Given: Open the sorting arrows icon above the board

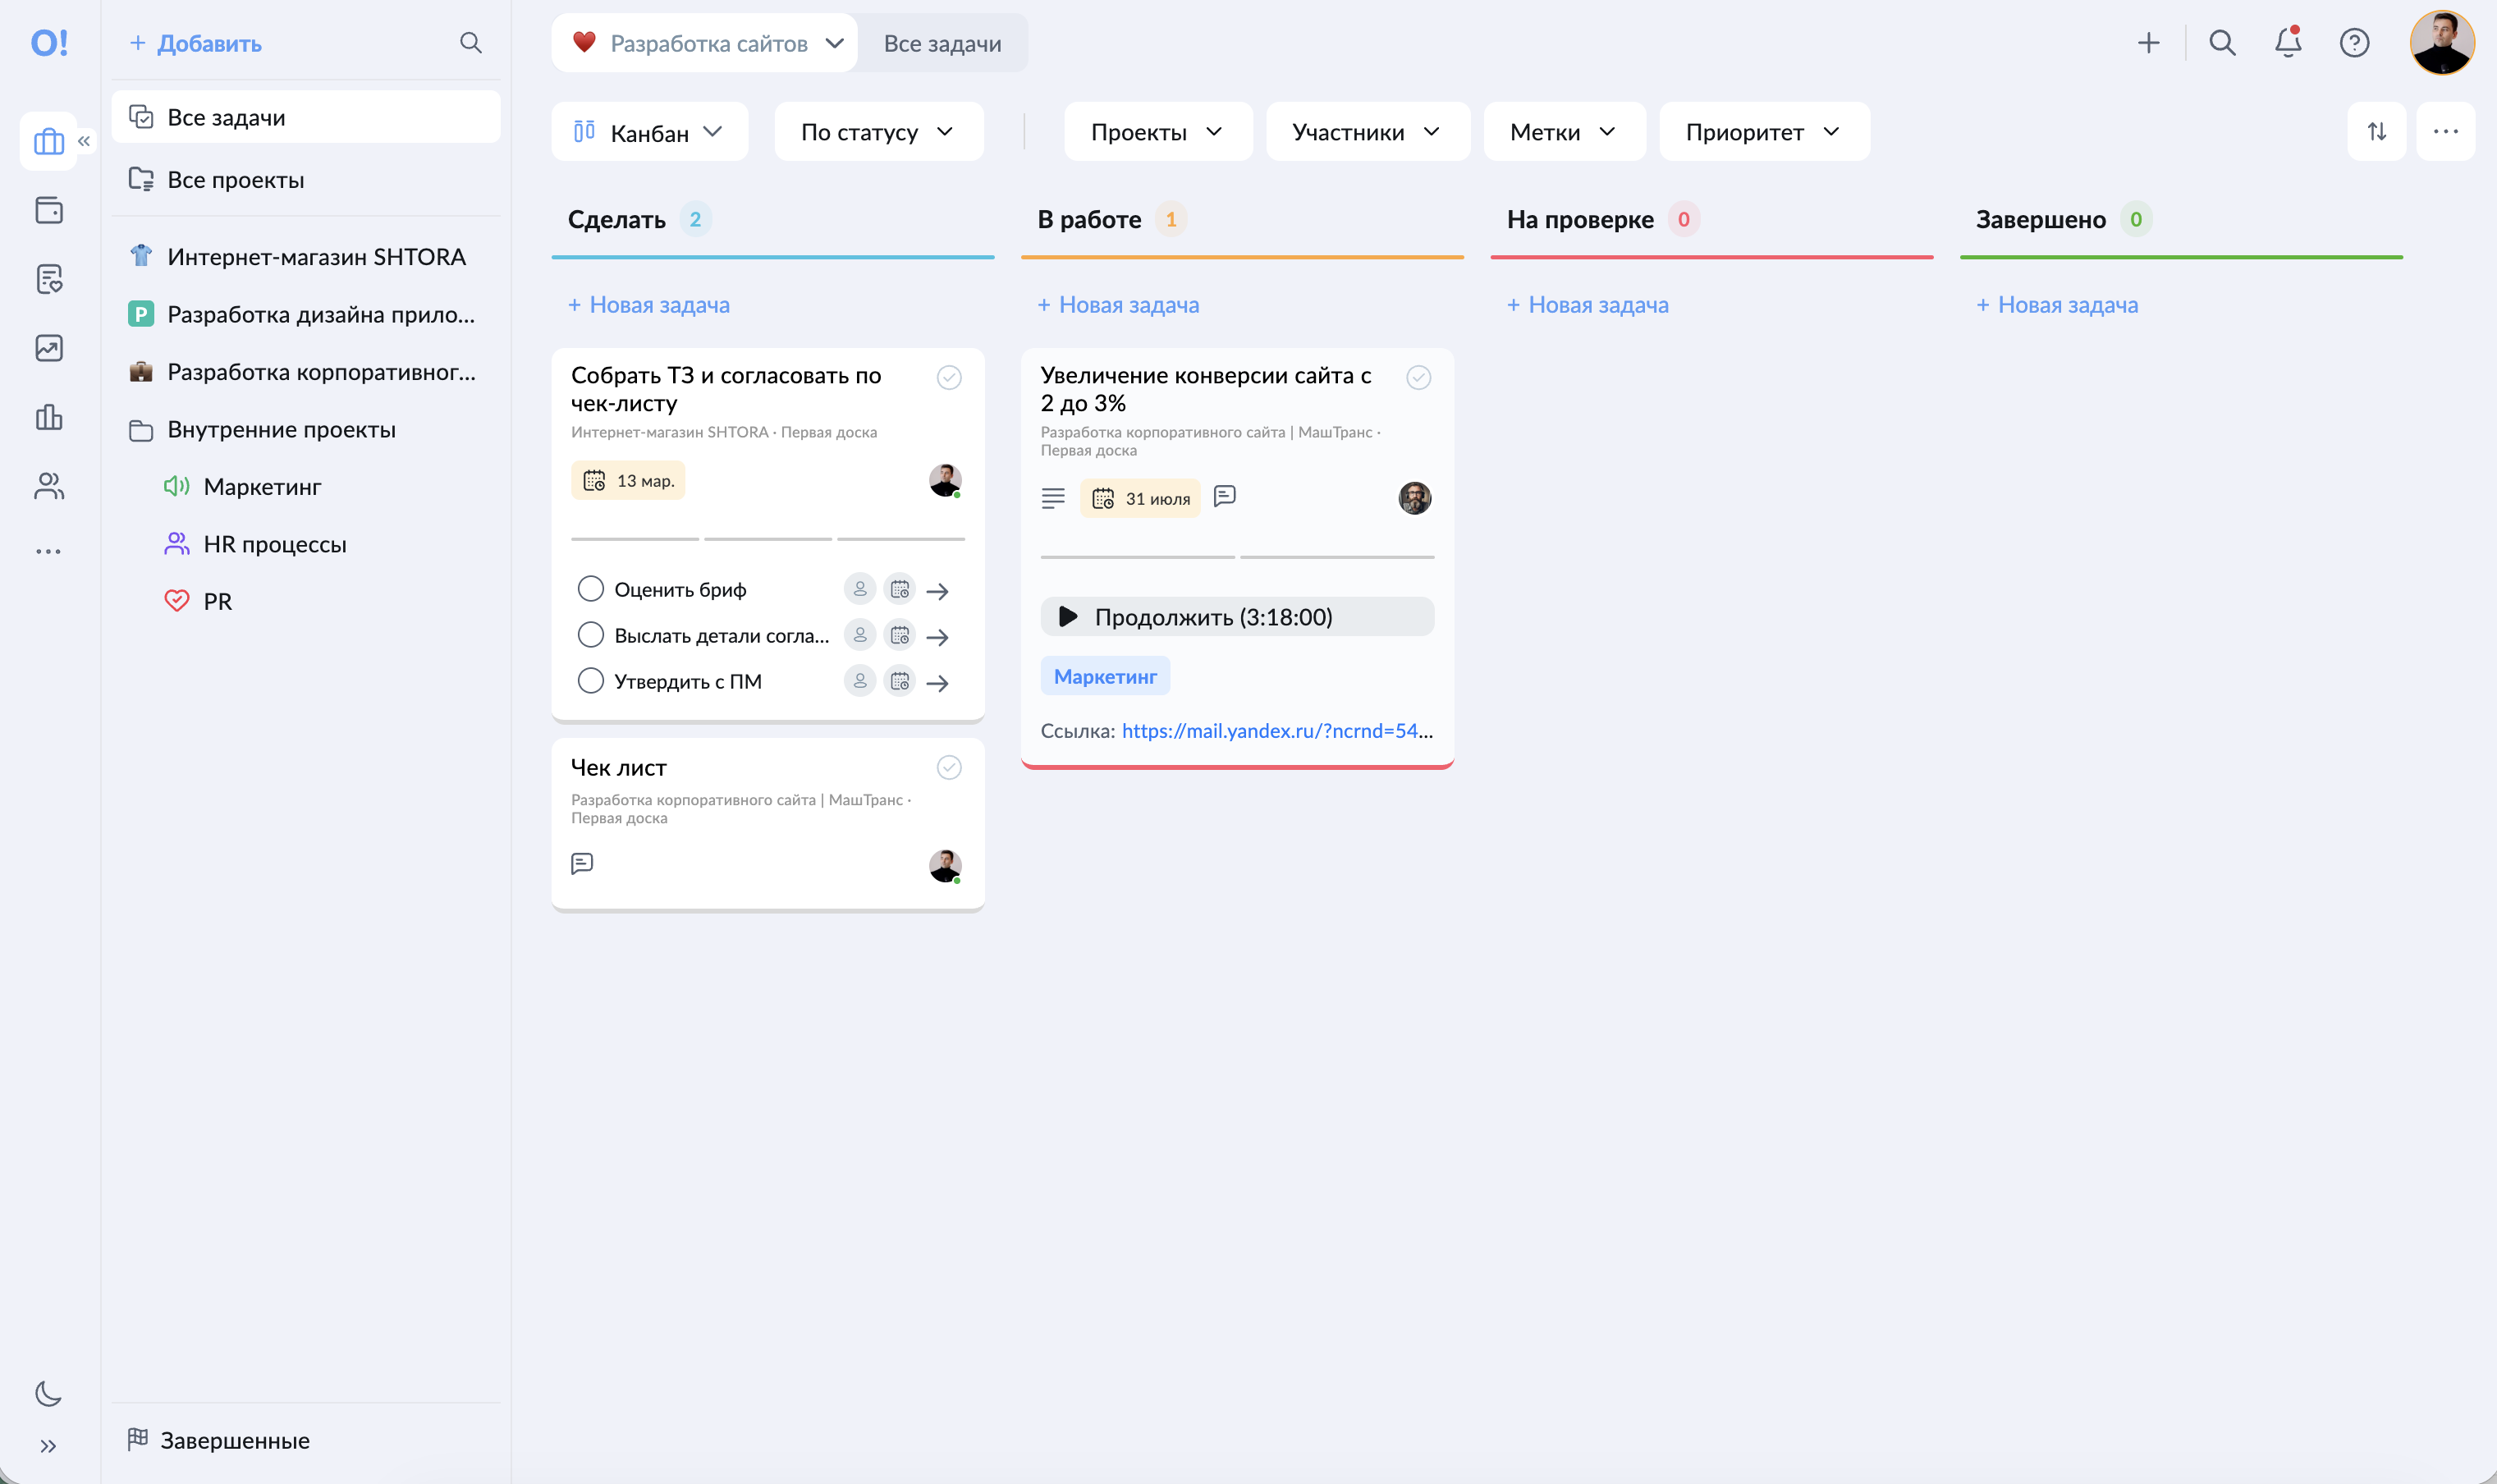Looking at the screenshot, I should tap(2376, 131).
